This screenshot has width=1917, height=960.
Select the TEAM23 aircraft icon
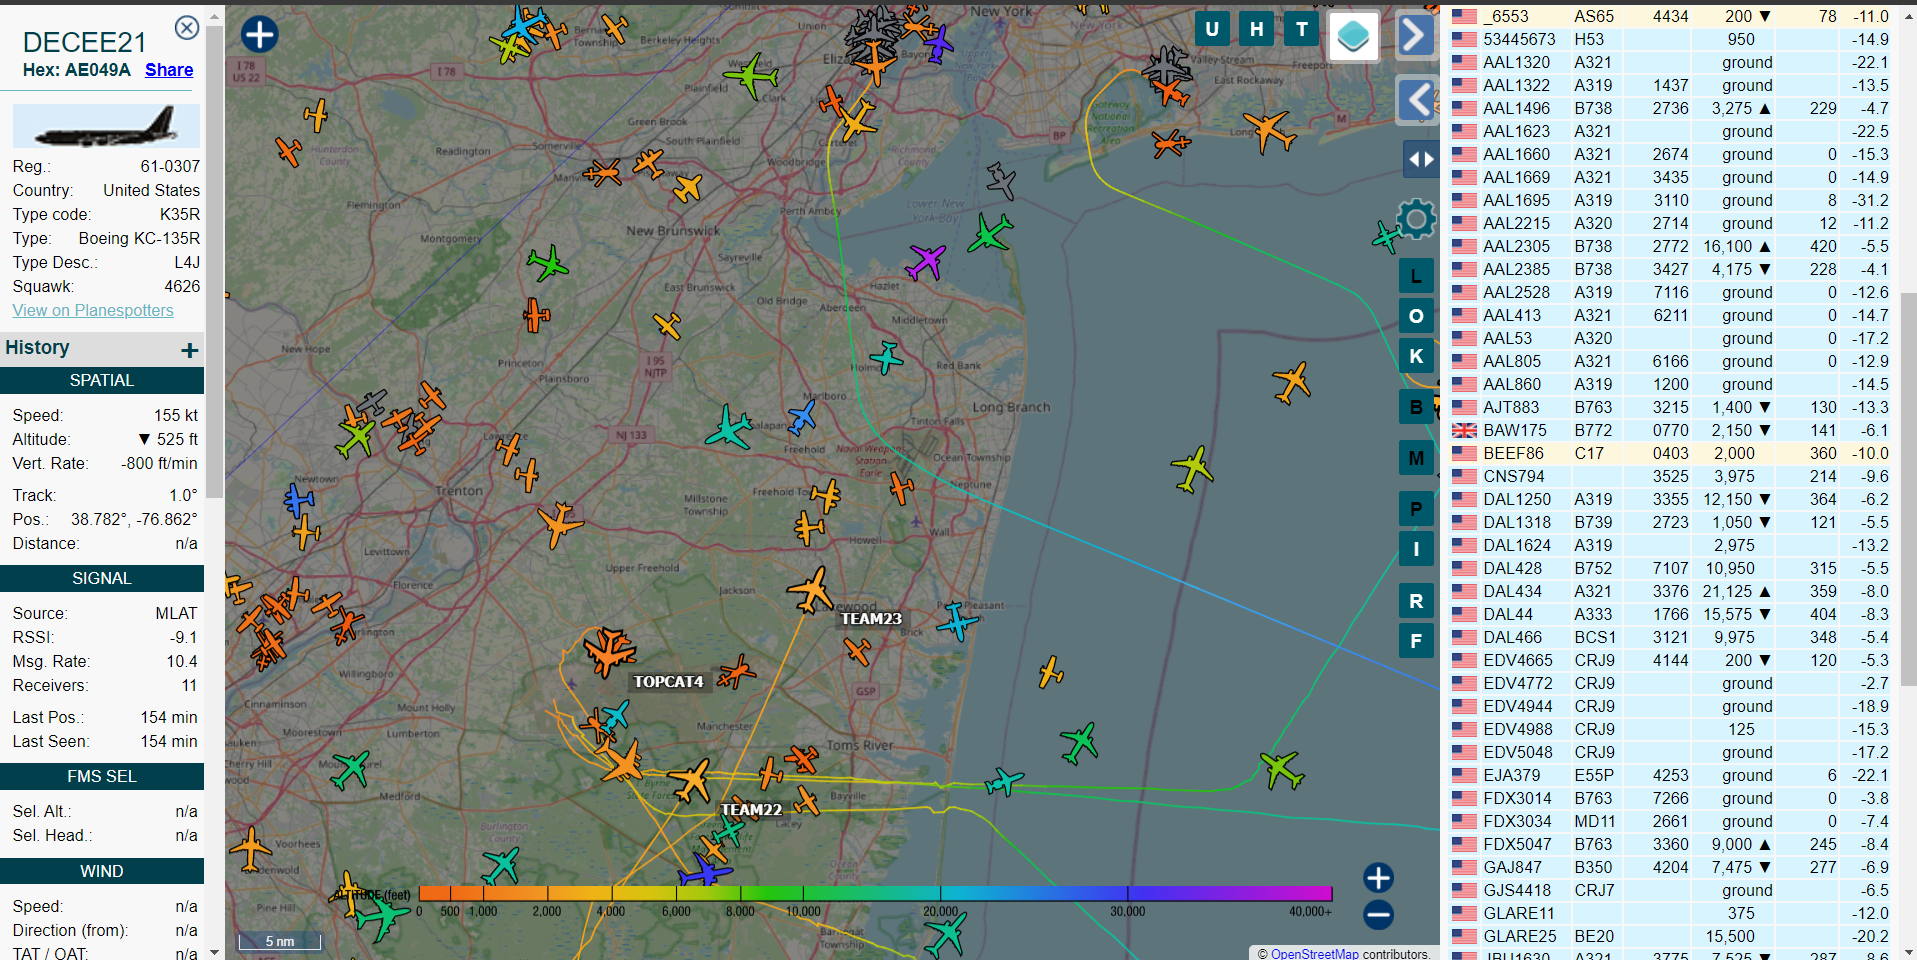click(x=811, y=590)
